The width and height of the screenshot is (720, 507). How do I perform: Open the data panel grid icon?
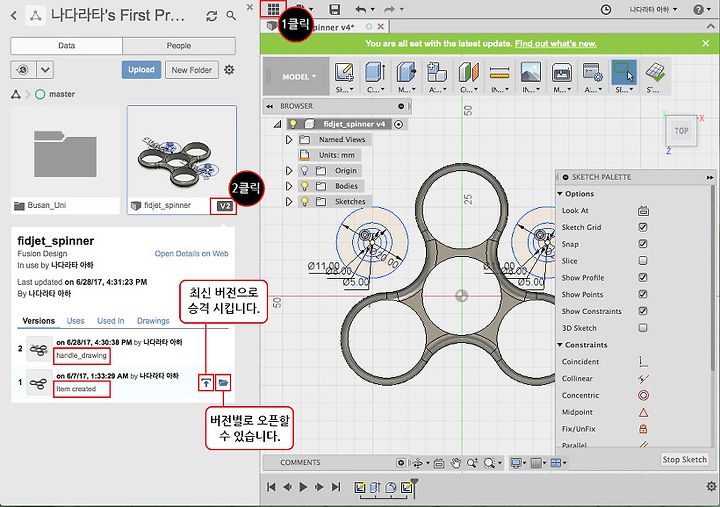pos(273,8)
